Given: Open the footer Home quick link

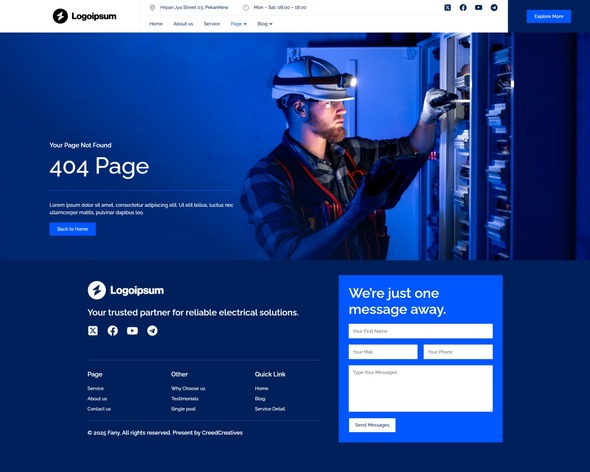Looking at the screenshot, I should [x=262, y=388].
